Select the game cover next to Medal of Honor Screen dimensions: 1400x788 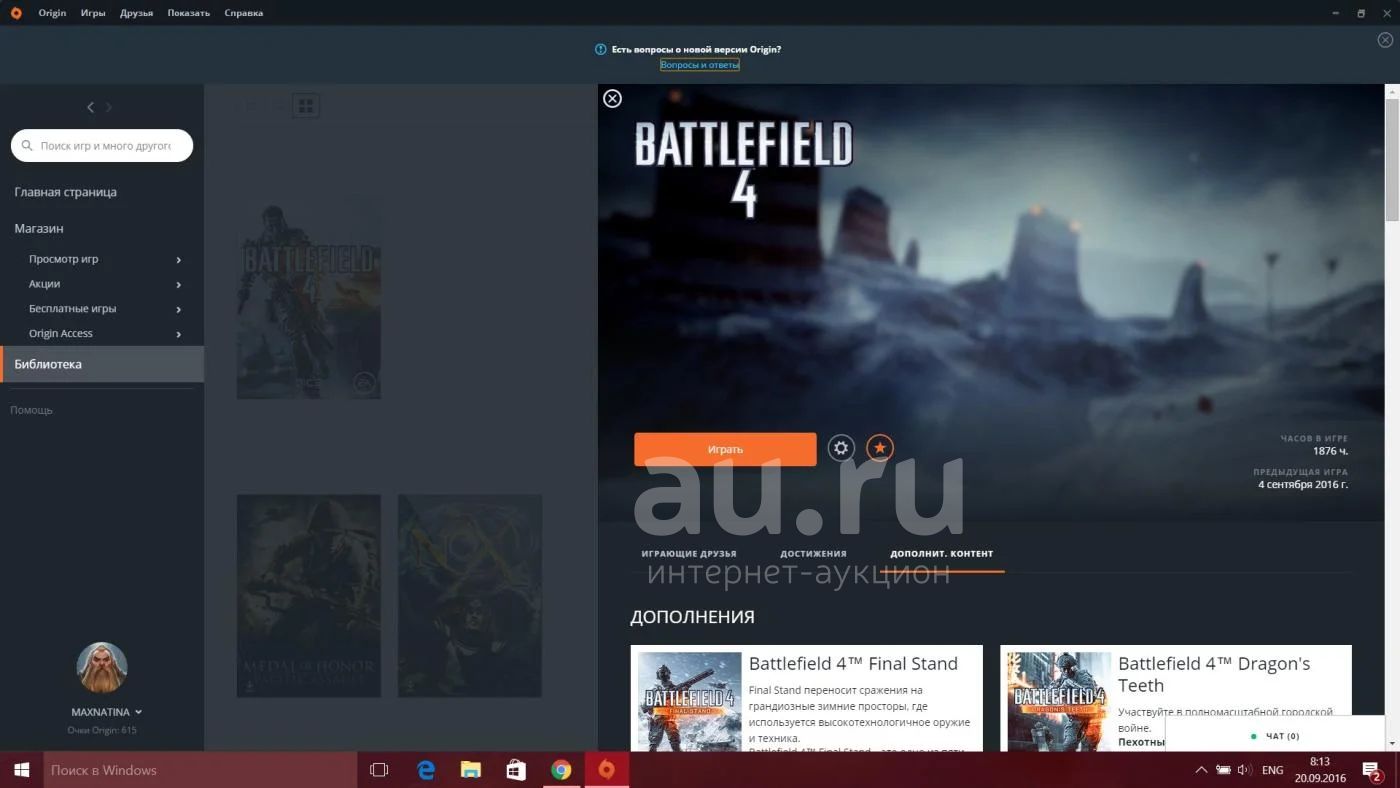[470, 595]
